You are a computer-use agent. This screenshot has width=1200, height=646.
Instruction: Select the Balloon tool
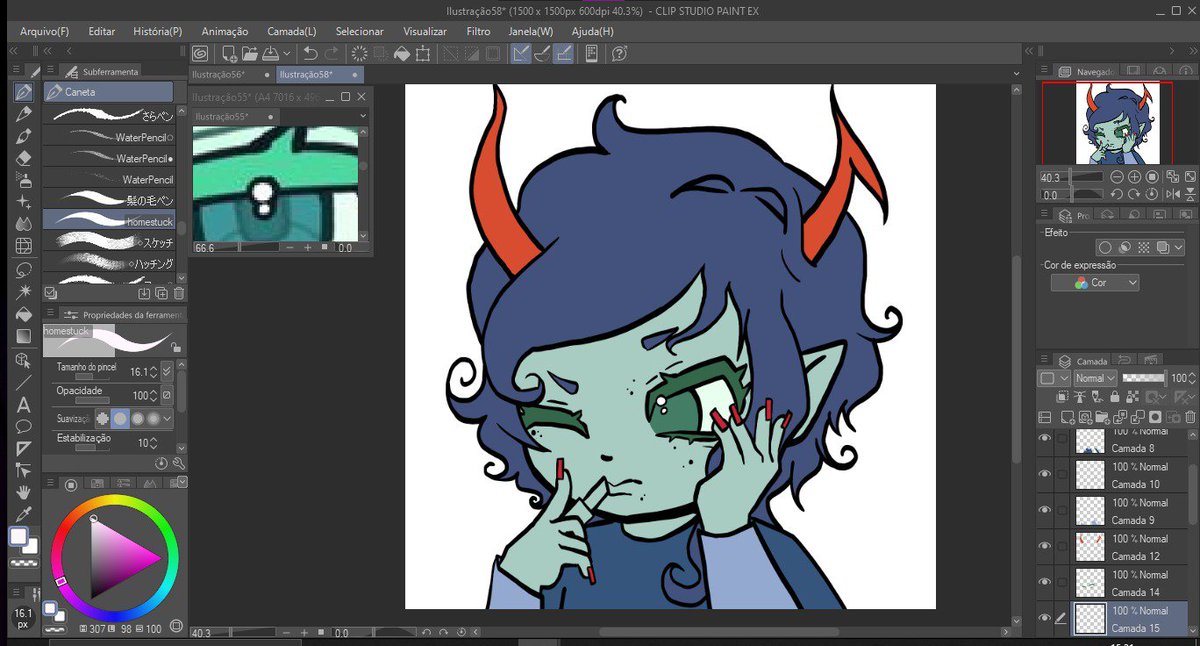(x=23, y=427)
